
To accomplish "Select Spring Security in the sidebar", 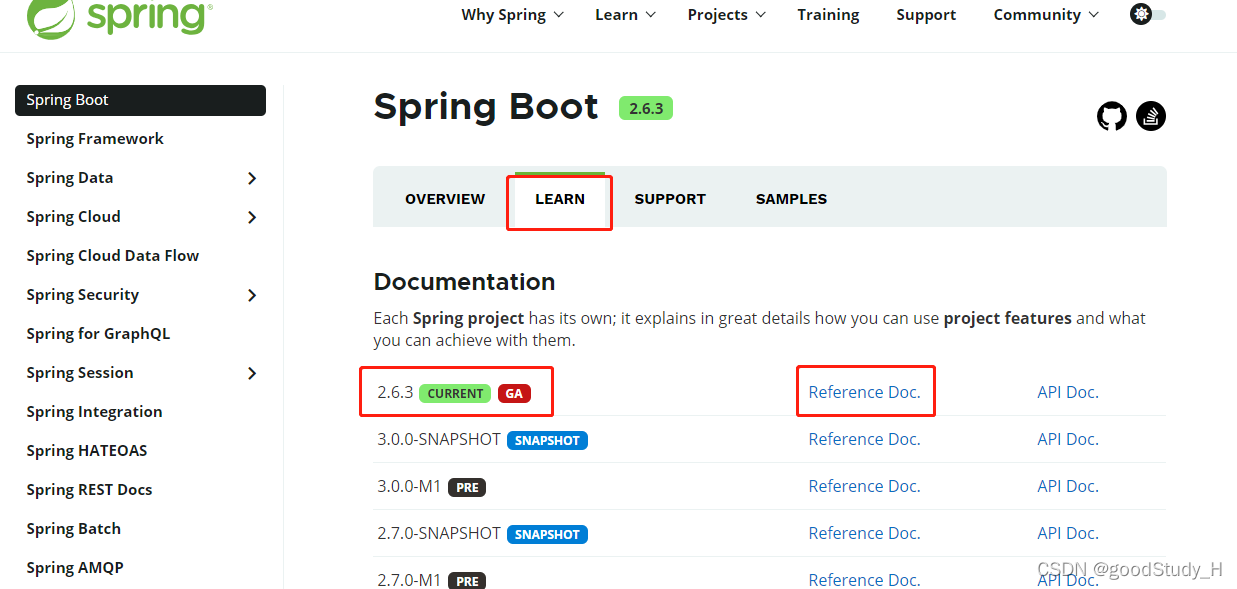I will [x=83, y=295].
